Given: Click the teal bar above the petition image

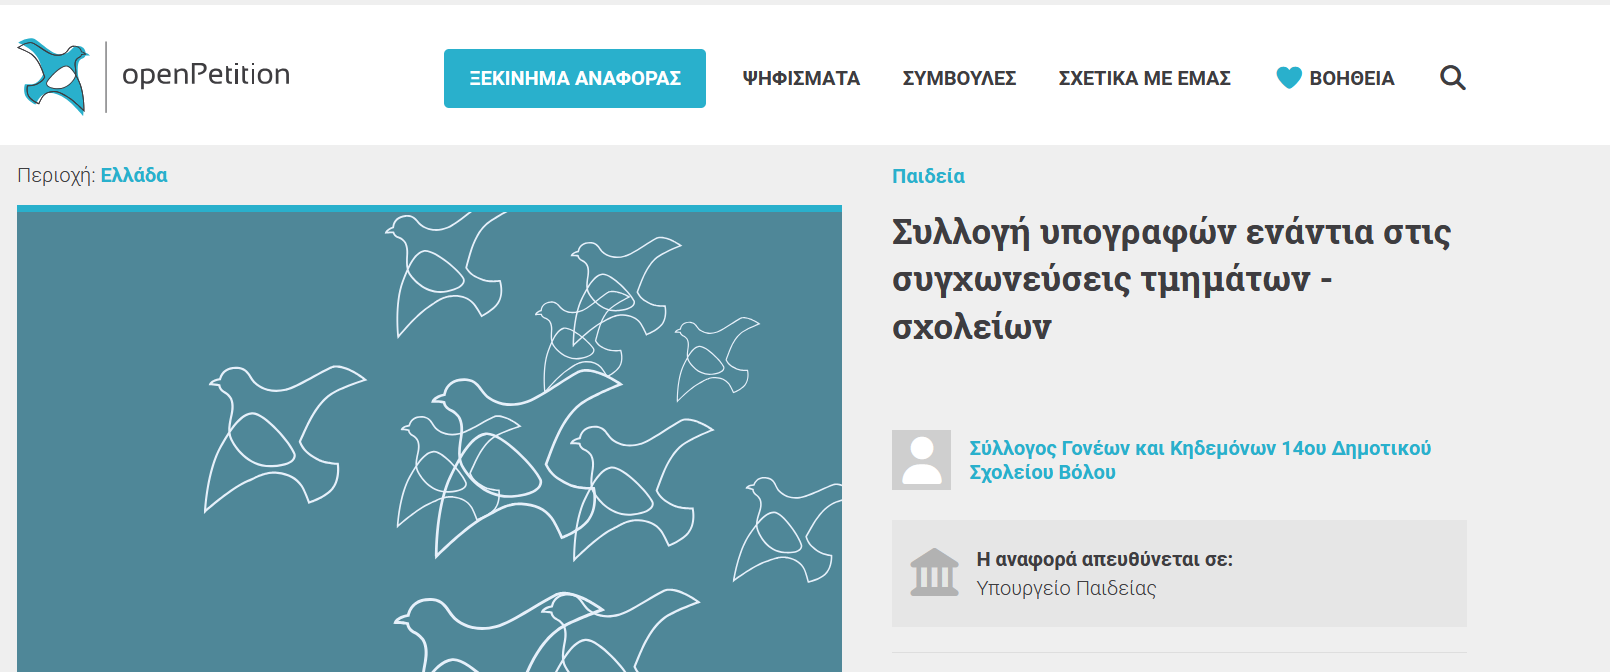Looking at the screenshot, I should [429, 208].
